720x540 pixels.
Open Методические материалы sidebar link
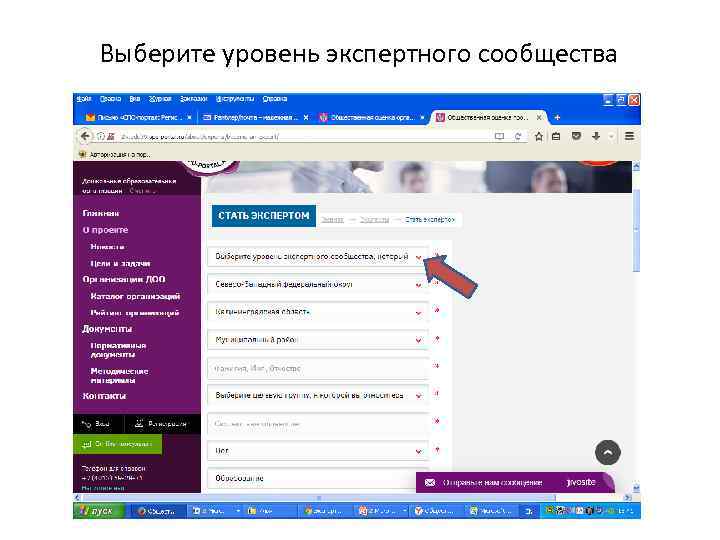tap(119, 376)
